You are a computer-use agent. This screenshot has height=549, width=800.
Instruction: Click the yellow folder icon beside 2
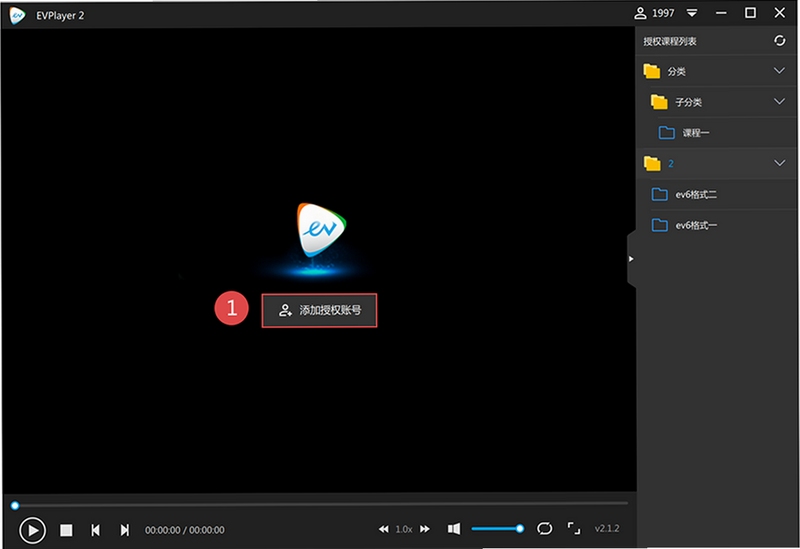click(652, 163)
